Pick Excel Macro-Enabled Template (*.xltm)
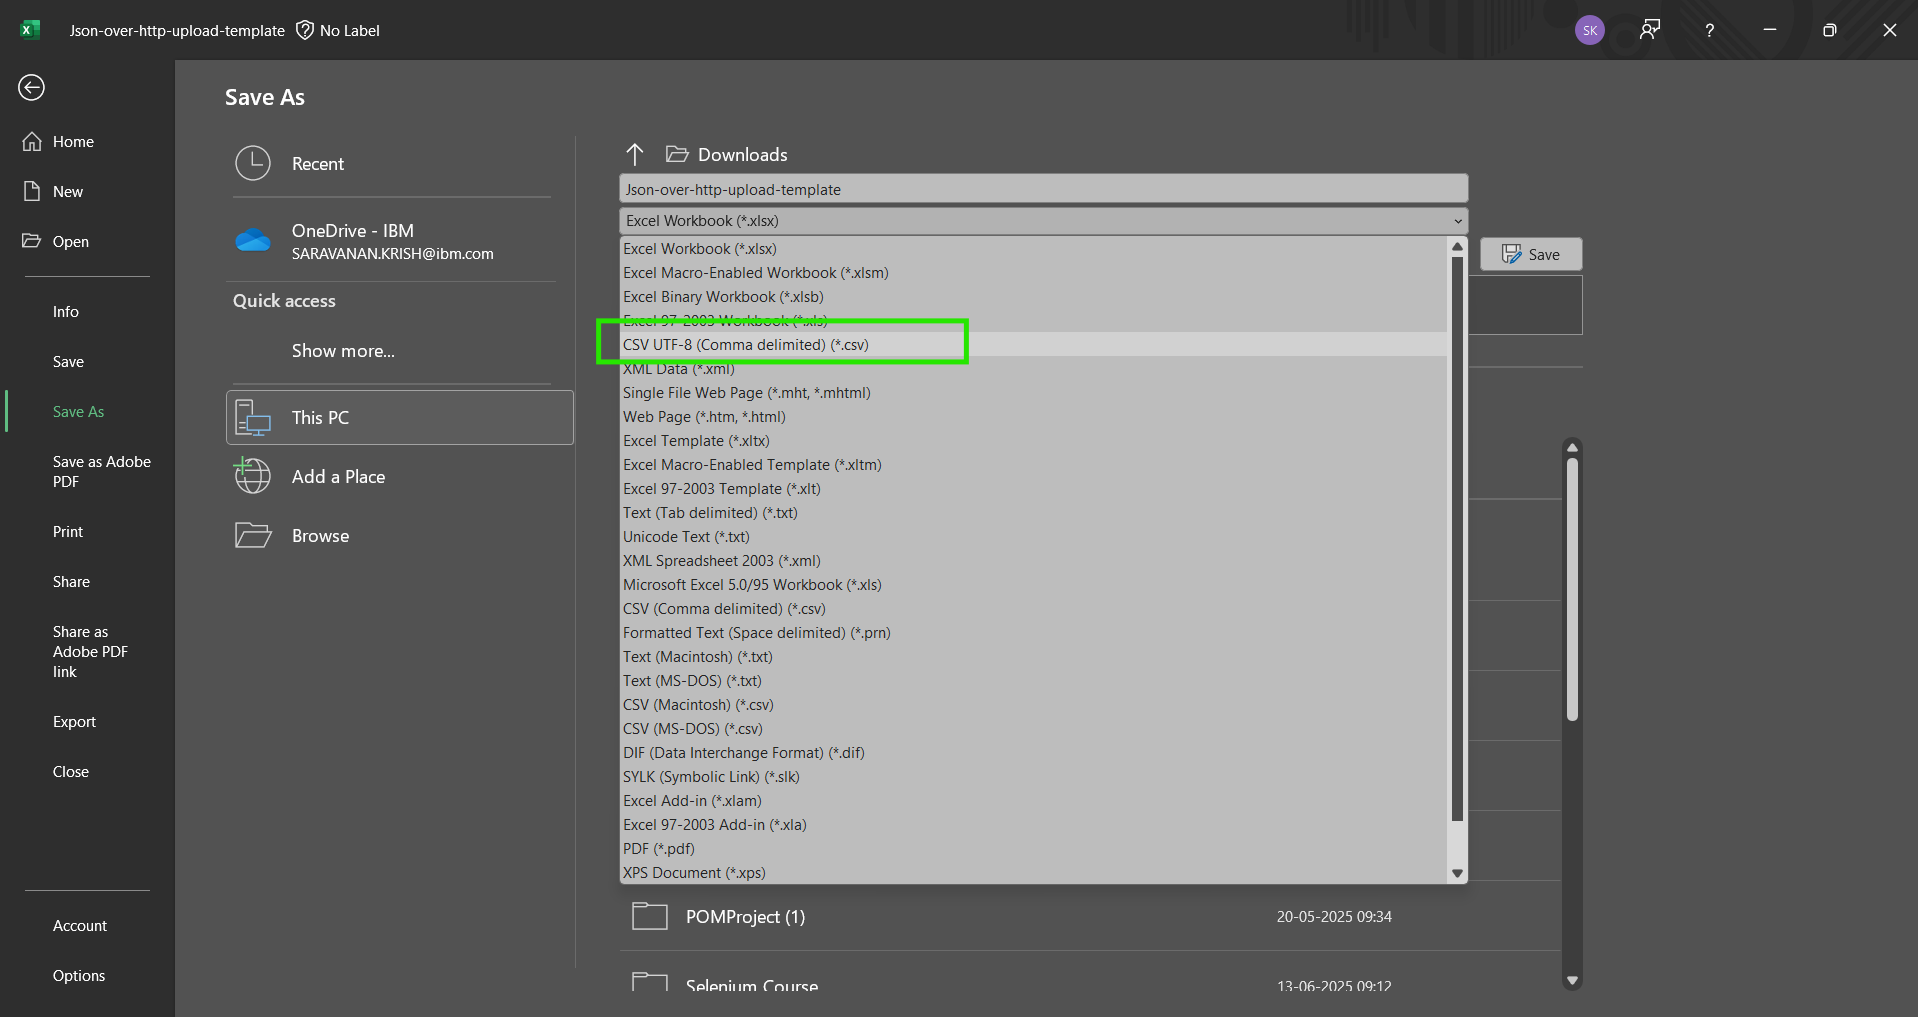The height and width of the screenshot is (1017, 1918). [1033, 464]
